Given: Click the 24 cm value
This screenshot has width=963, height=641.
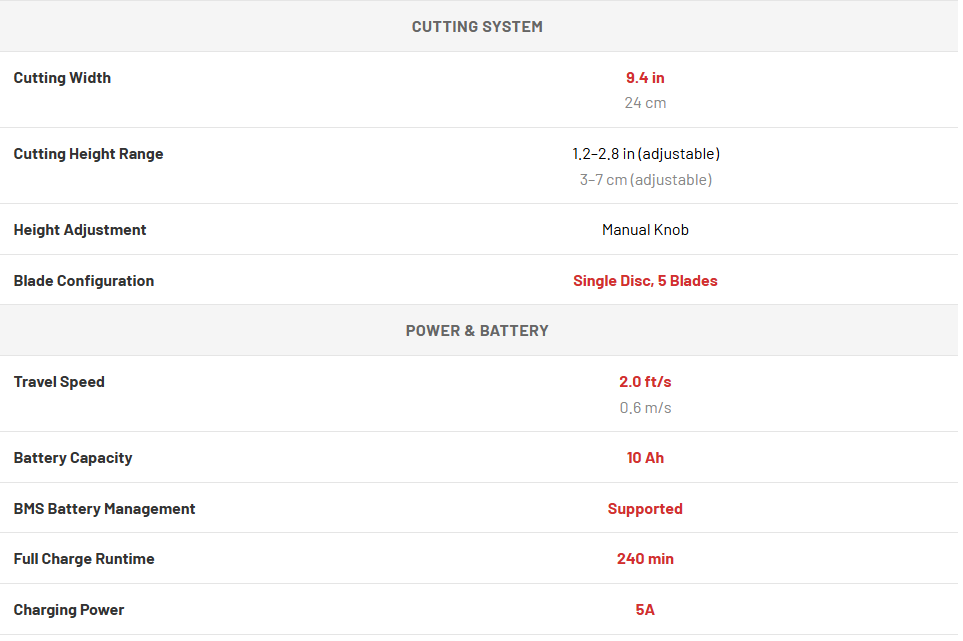Looking at the screenshot, I should pos(645,103).
